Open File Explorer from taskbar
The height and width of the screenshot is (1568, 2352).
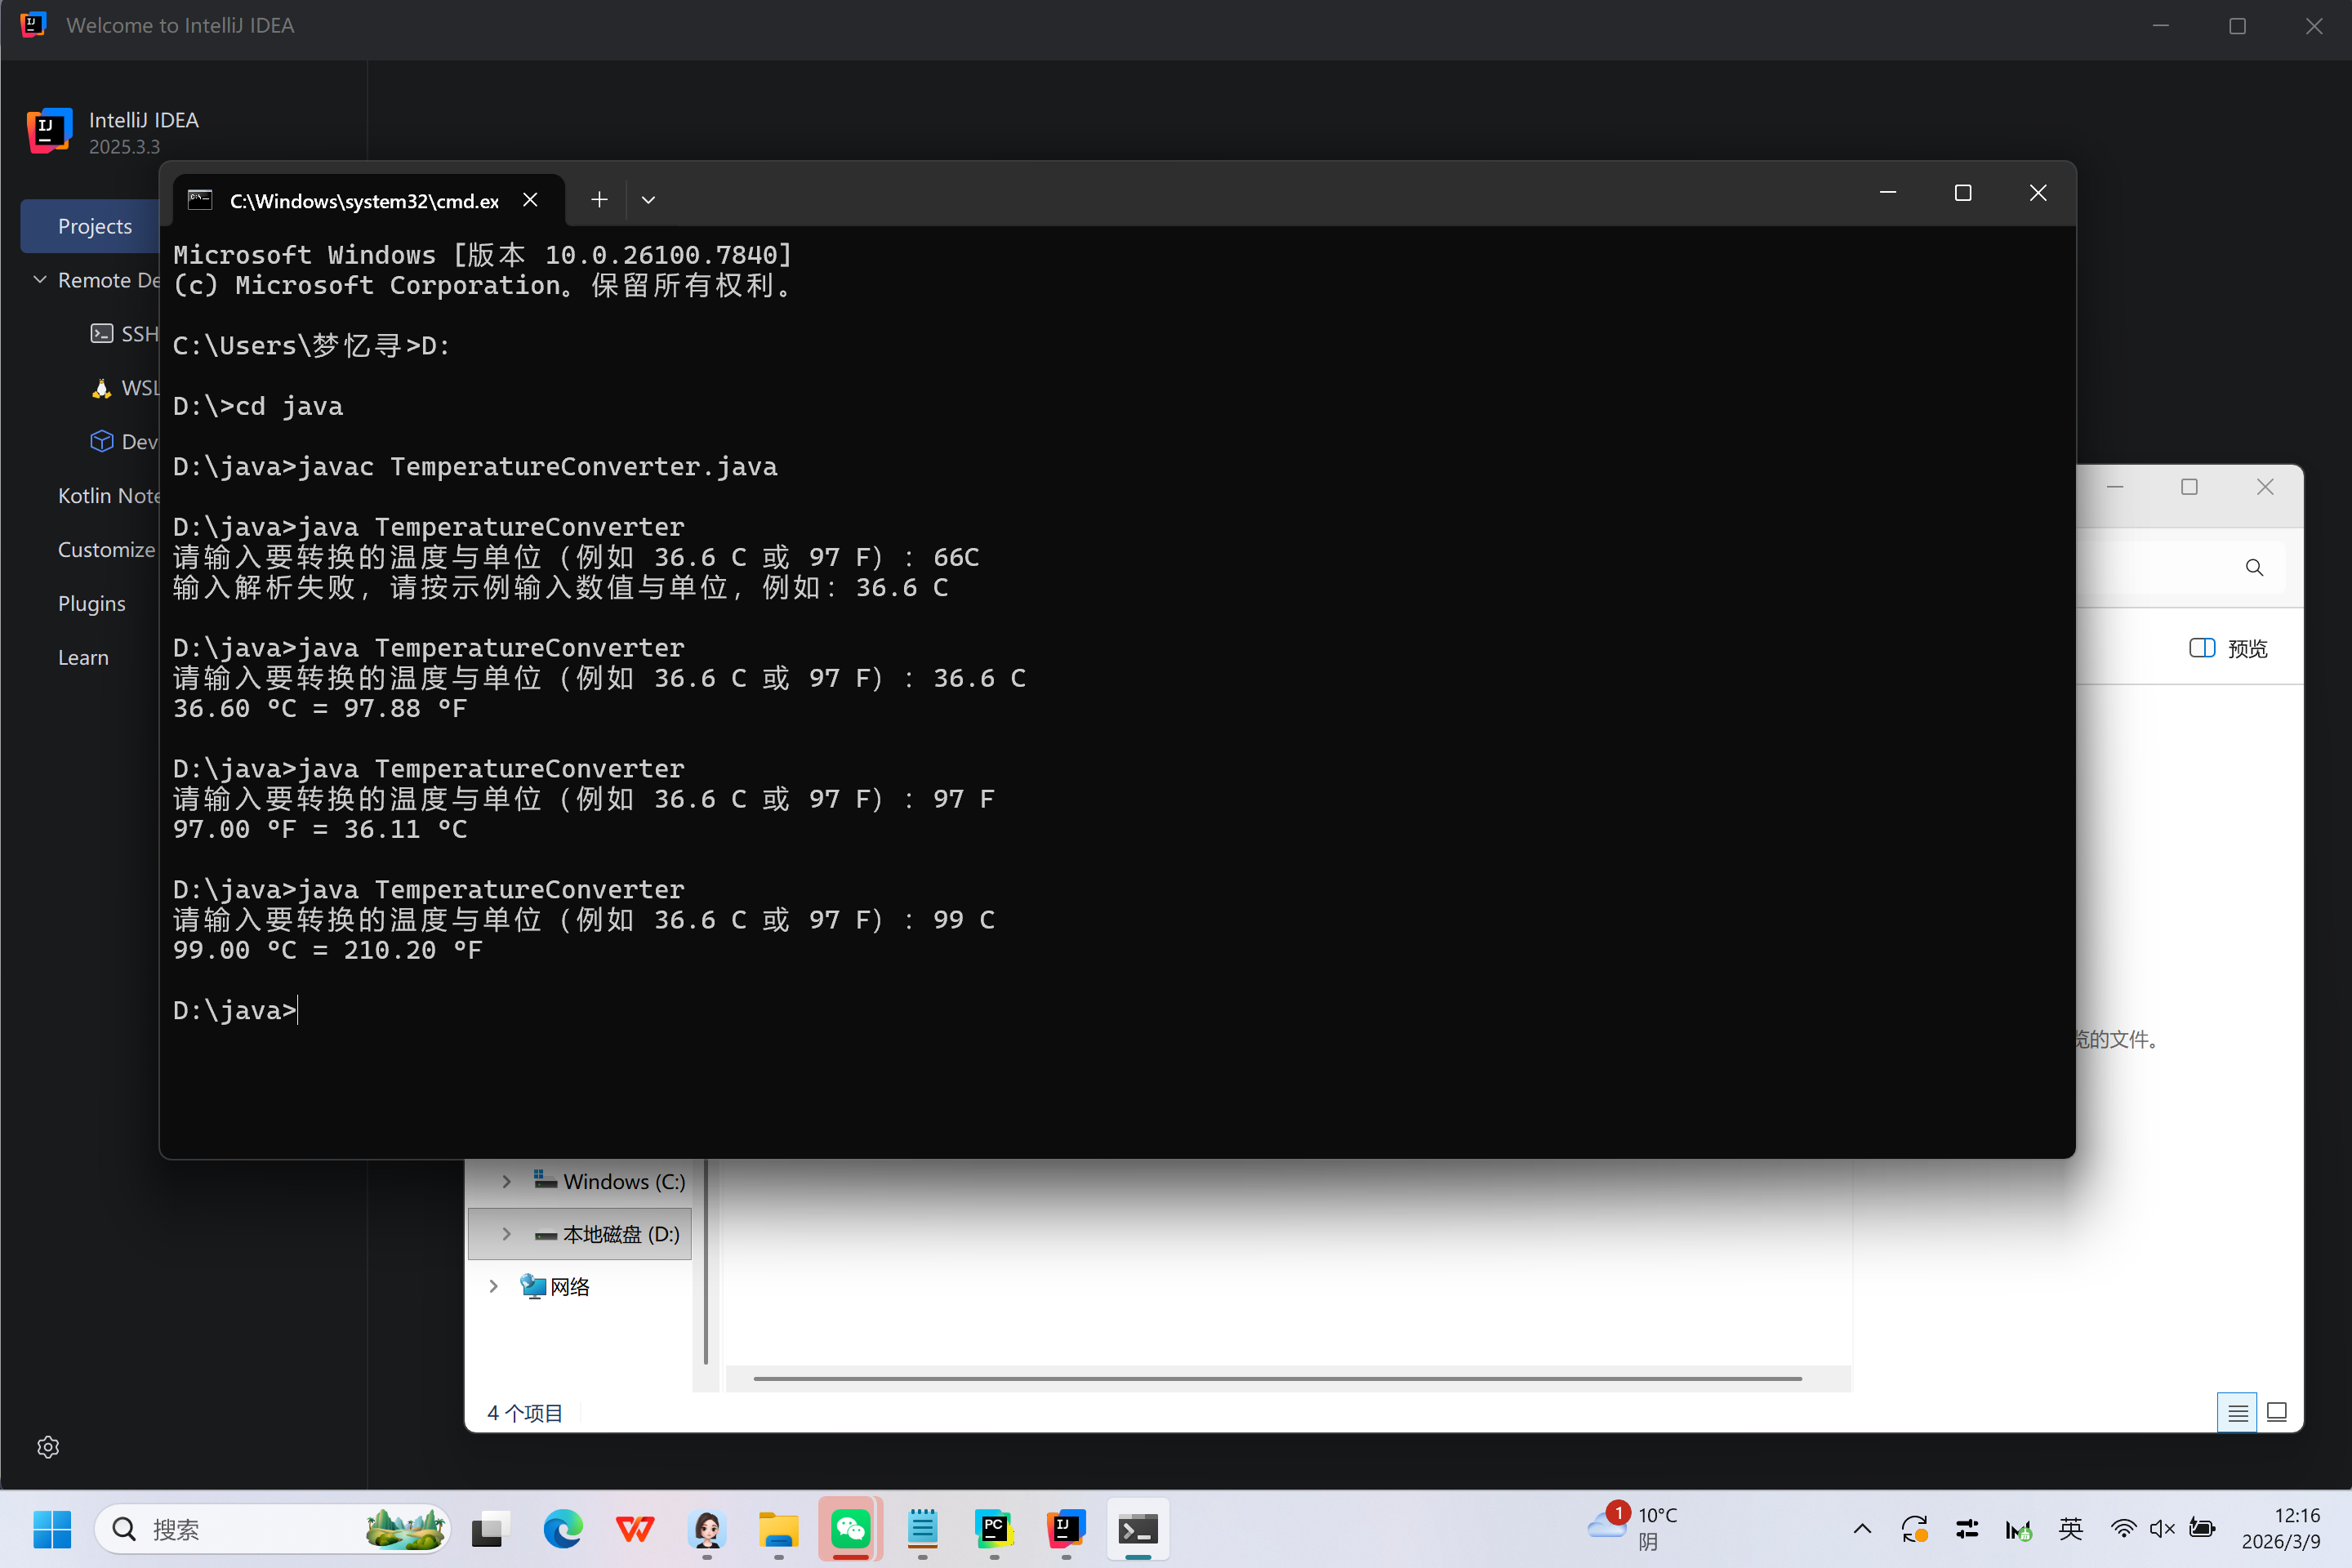click(x=778, y=1528)
